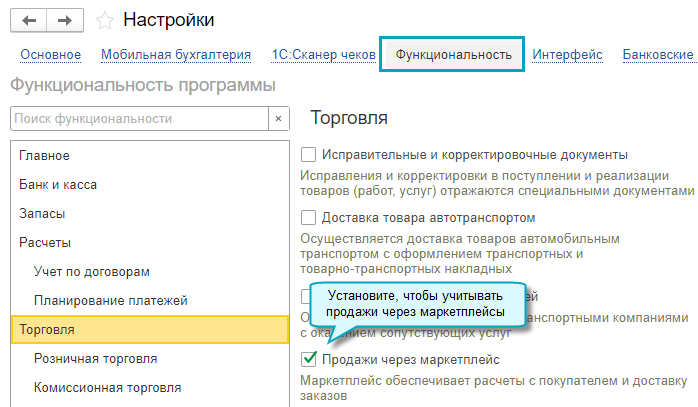Click the Поиск функциональности search field
Image resolution: width=698 pixels, height=407 pixels.
[138, 119]
